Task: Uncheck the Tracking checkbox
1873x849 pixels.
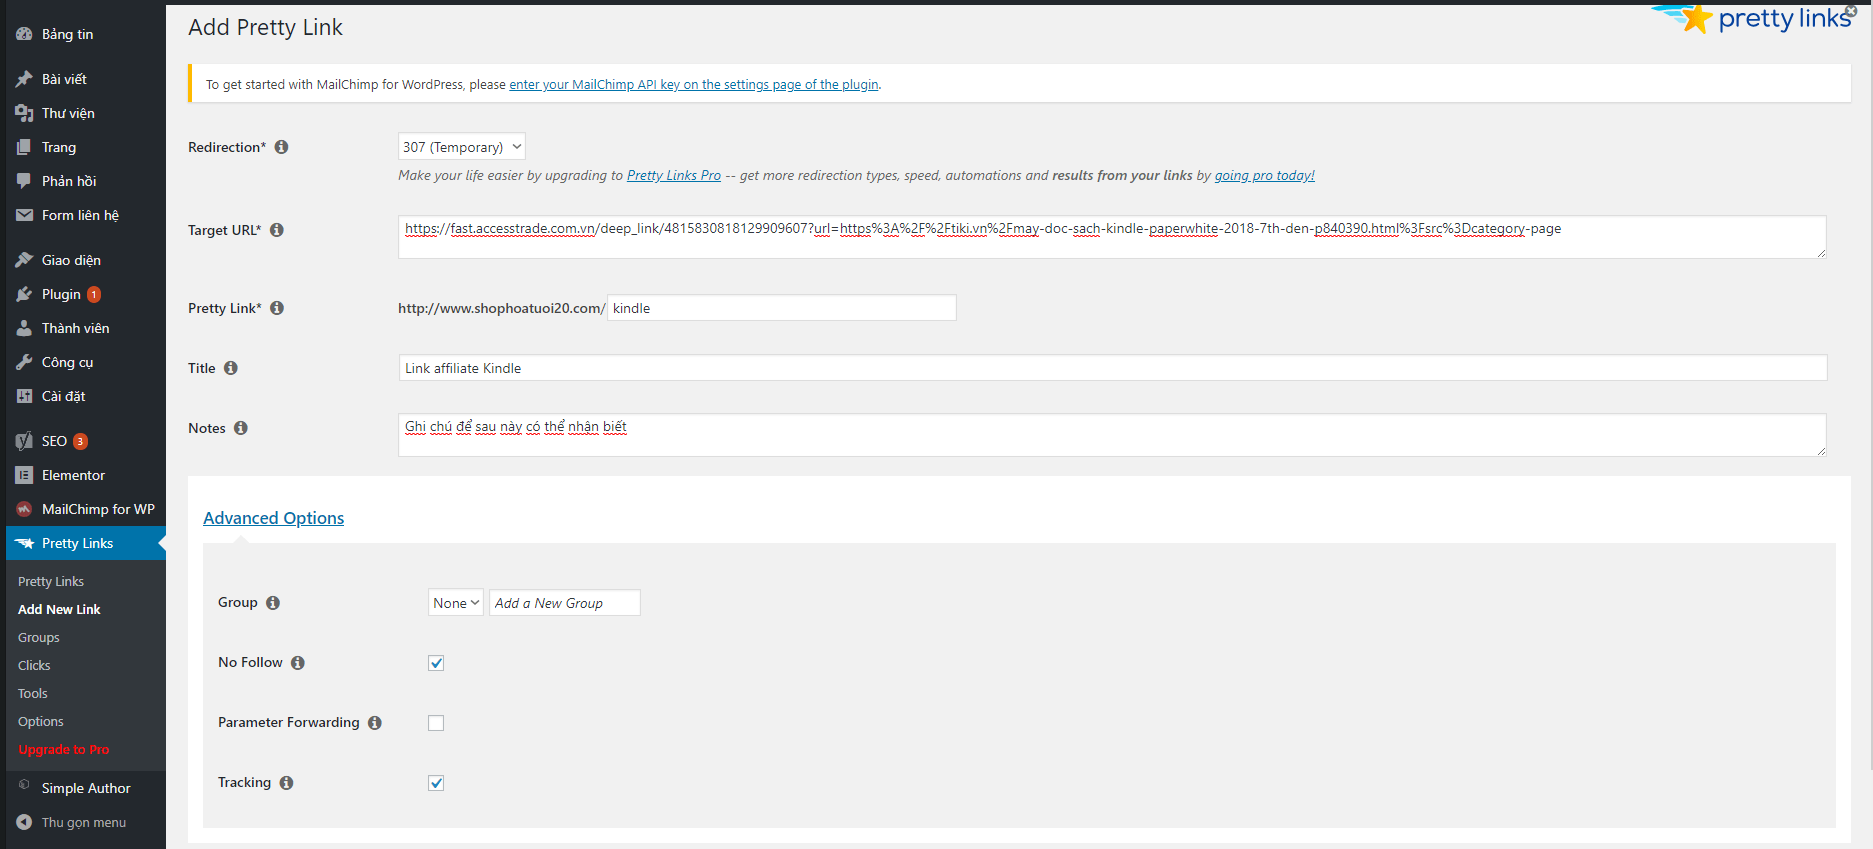Action: pyautogui.click(x=436, y=783)
